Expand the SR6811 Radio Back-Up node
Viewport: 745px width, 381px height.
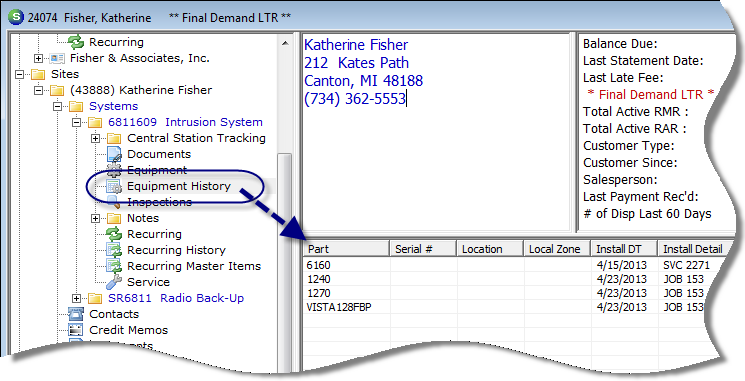76,298
